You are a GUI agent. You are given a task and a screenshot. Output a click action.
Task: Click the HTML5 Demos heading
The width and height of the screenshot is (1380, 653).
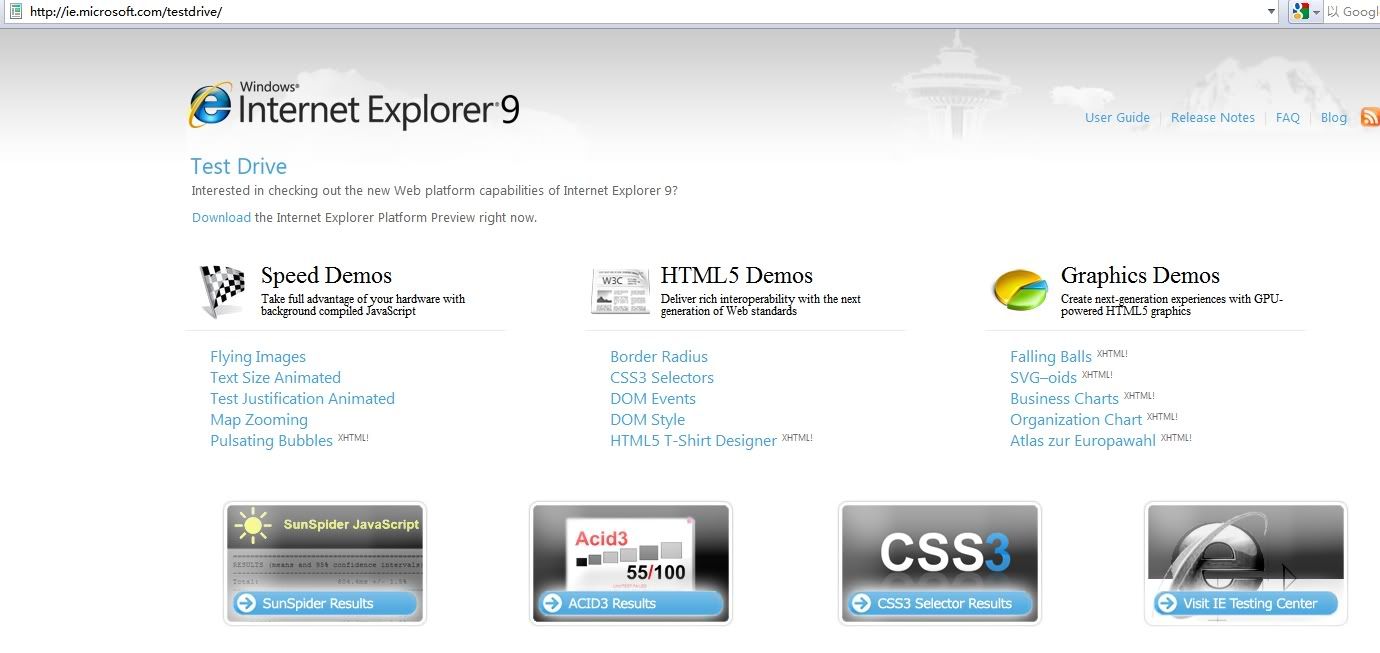[x=737, y=276]
